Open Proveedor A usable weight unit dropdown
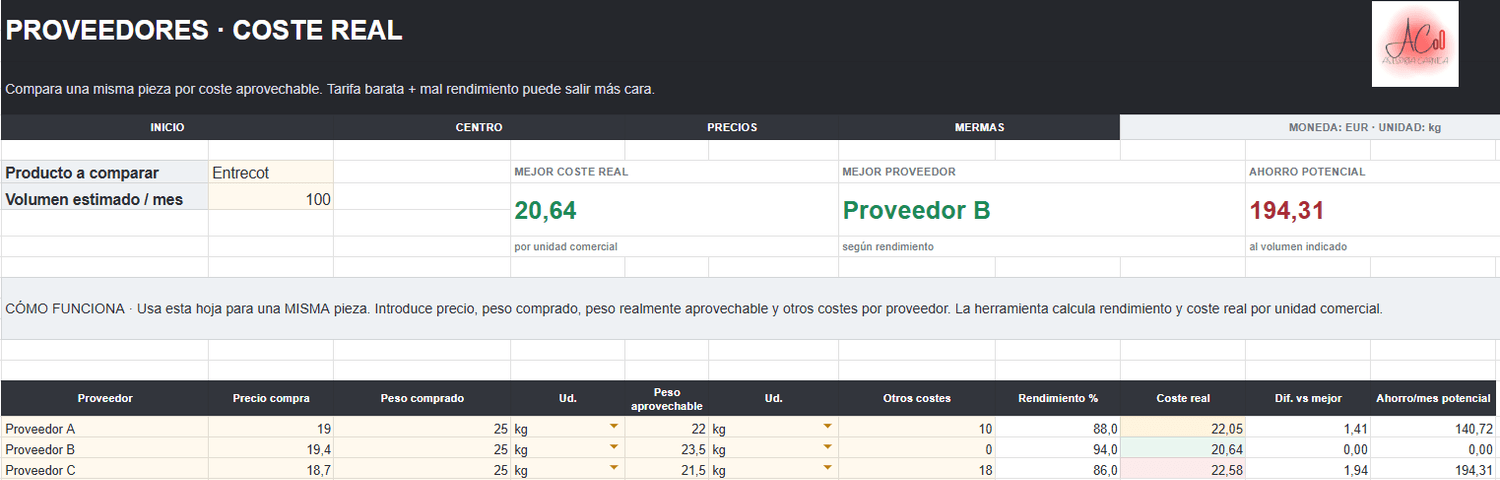 pos(827,428)
